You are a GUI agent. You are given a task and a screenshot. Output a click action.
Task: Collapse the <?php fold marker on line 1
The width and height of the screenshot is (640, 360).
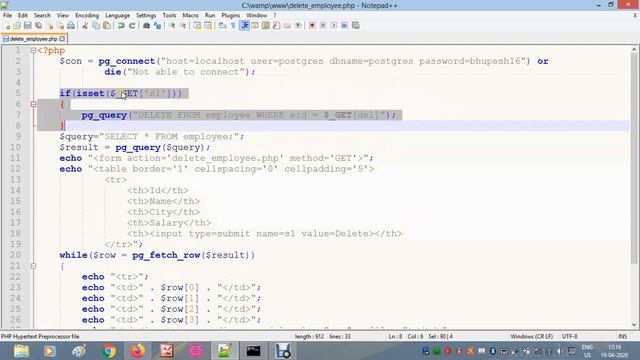[x=33, y=50]
